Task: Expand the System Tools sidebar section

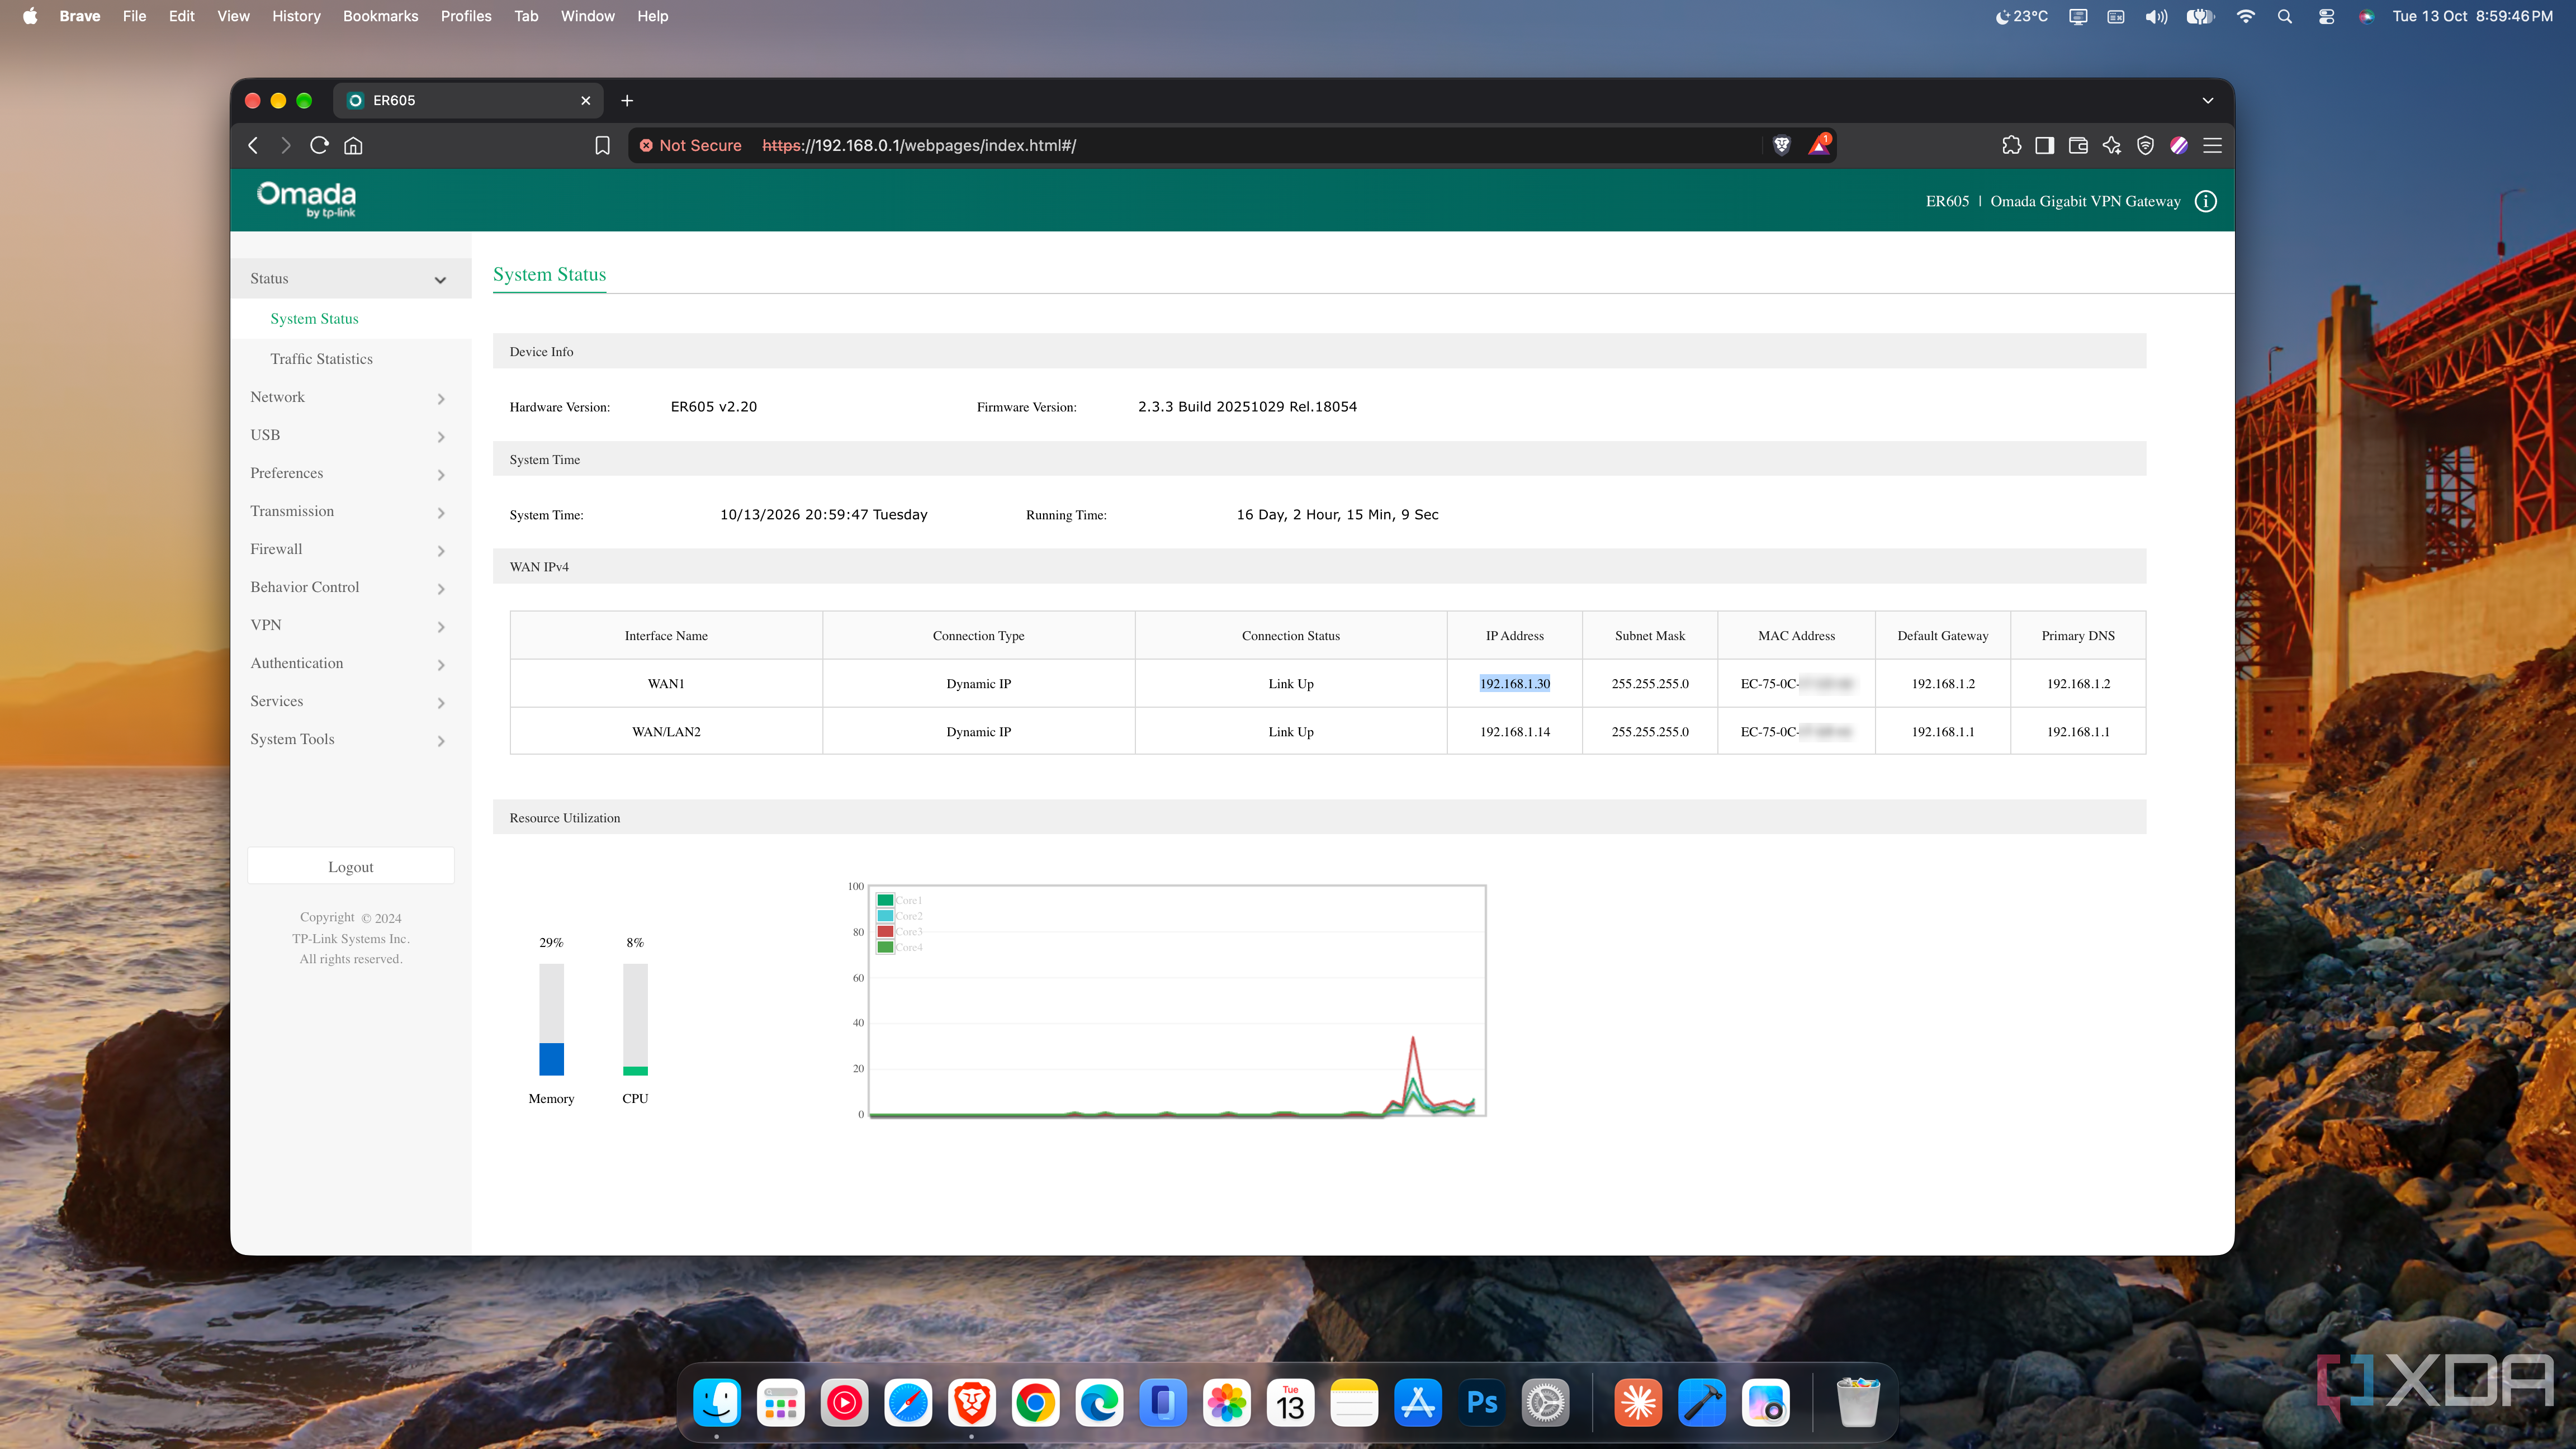Action: pyautogui.click(x=350, y=739)
